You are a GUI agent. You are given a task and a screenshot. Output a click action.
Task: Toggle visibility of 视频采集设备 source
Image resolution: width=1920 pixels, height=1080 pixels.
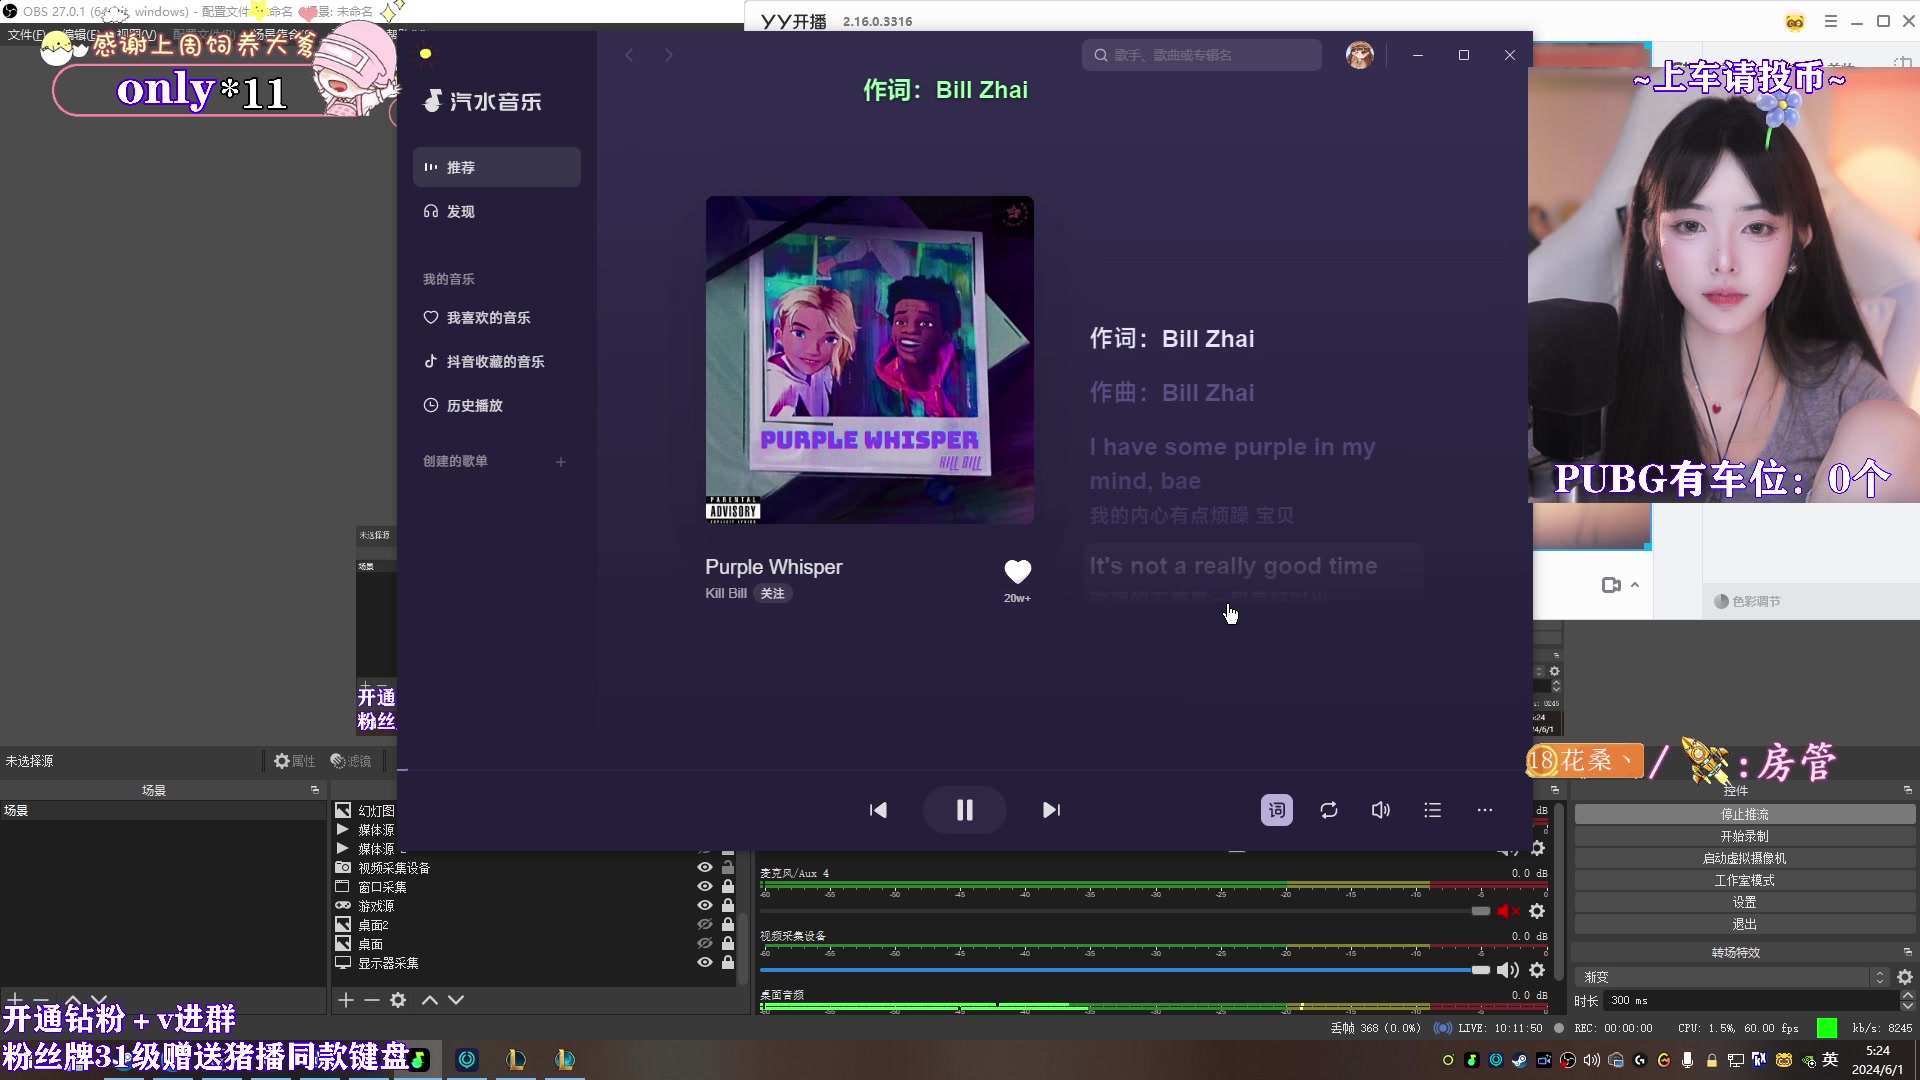(x=704, y=868)
